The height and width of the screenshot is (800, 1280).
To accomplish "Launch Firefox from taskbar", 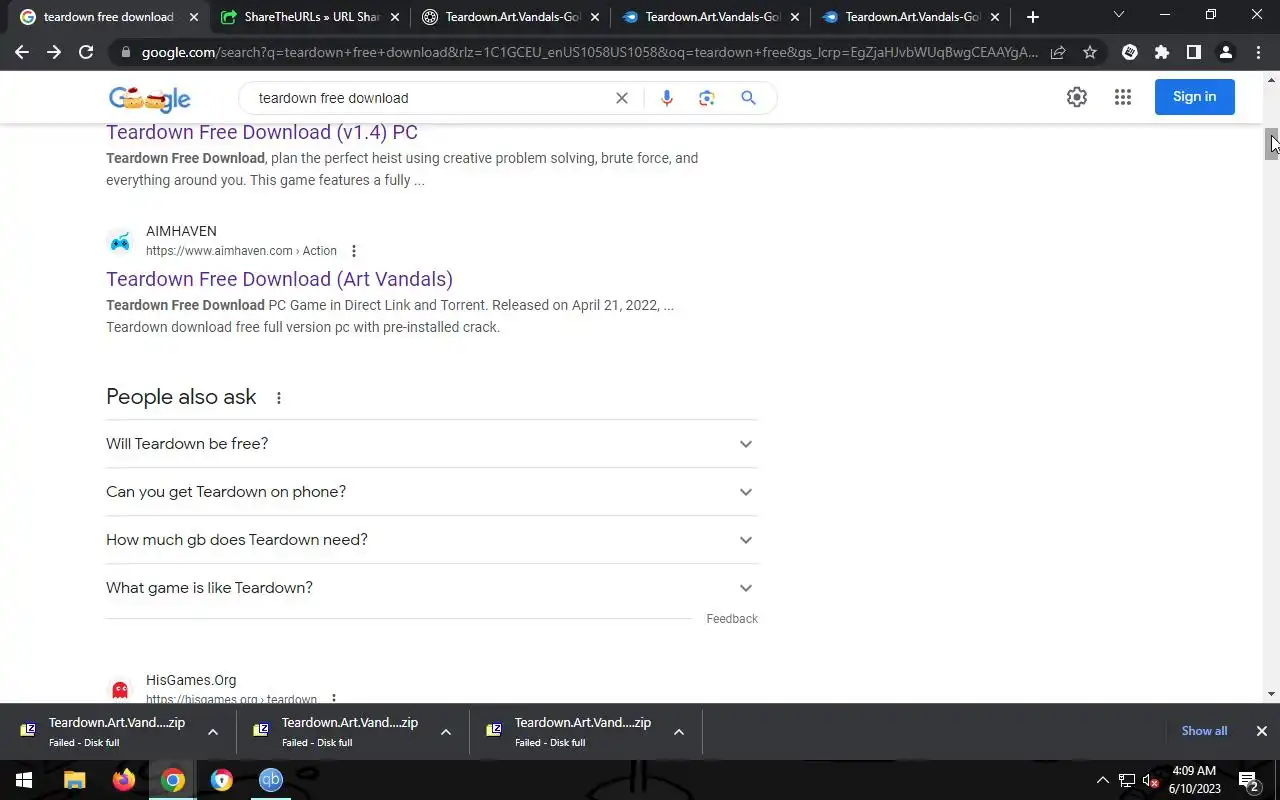I will 124,780.
